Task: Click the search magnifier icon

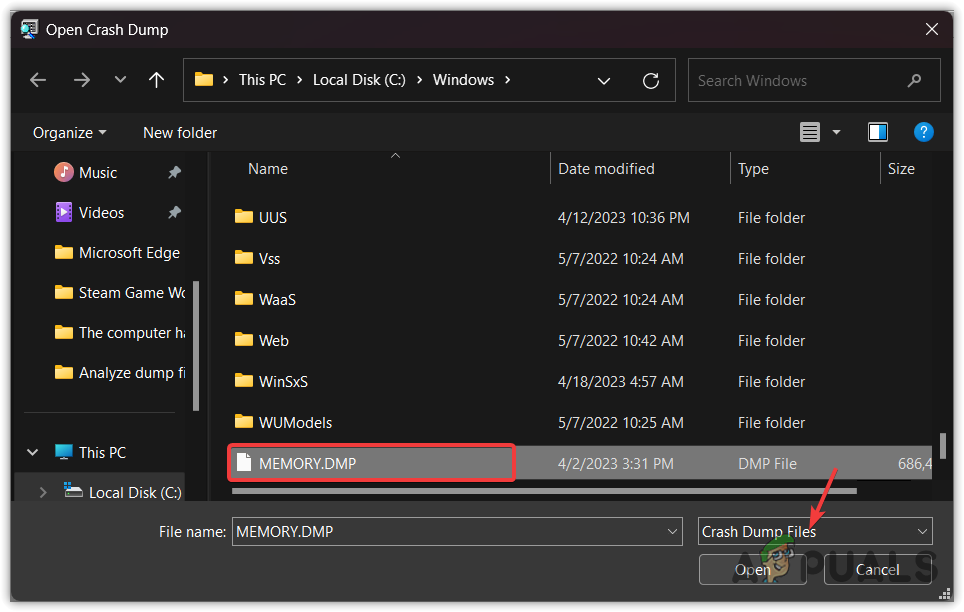Action: pos(914,80)
